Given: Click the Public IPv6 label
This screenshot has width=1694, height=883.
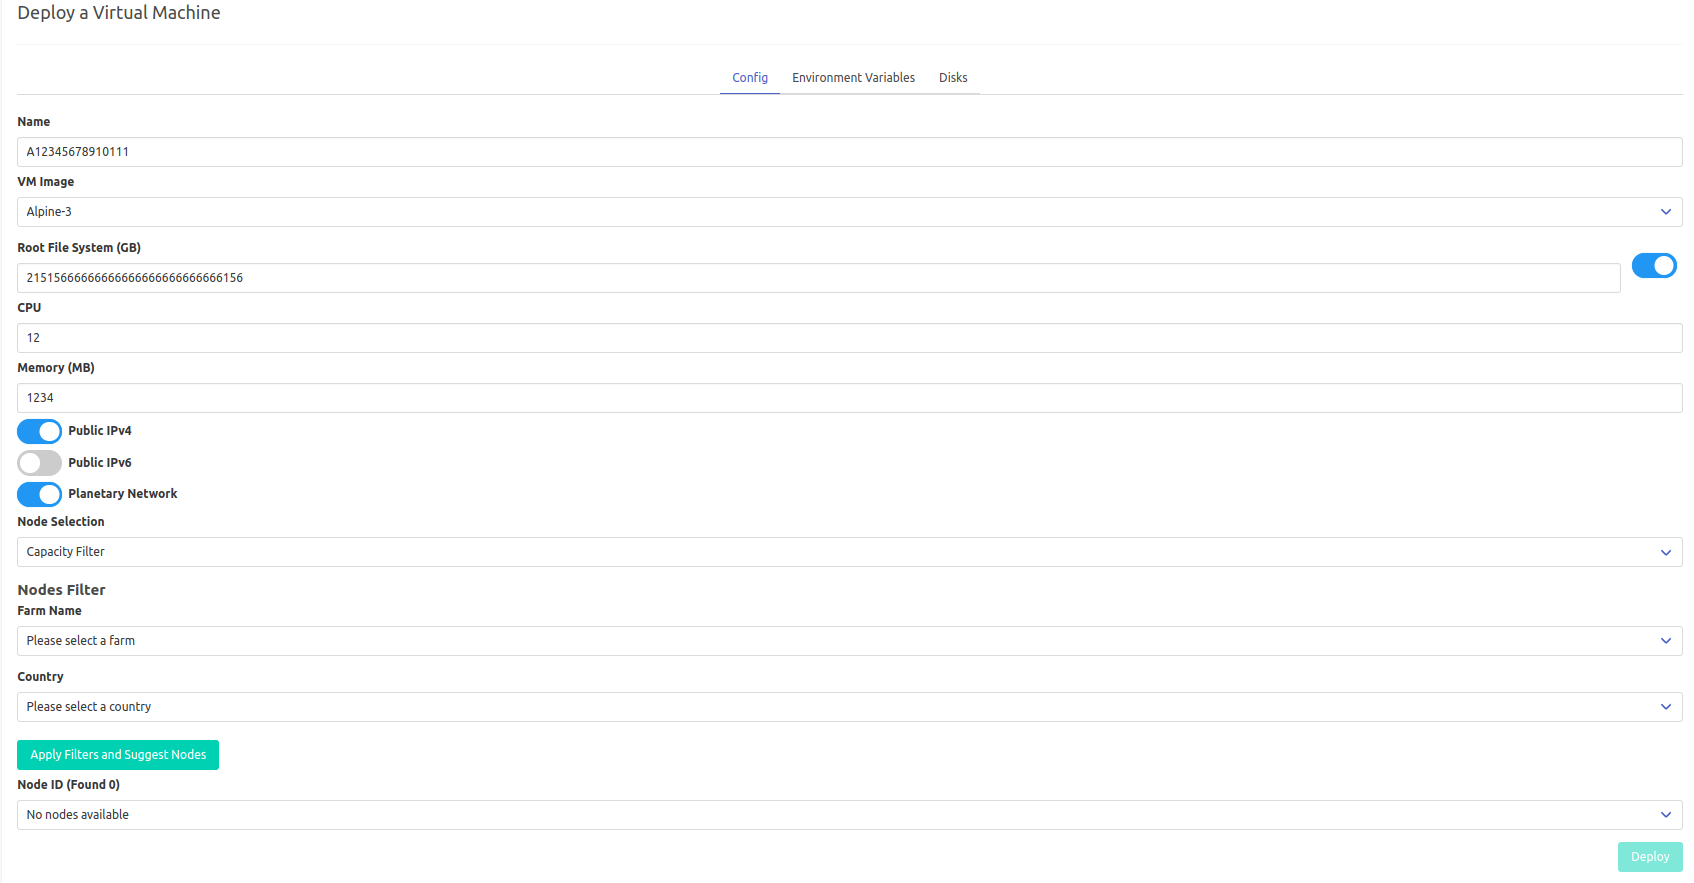Looking at the screenshot, I should point(100,463).
